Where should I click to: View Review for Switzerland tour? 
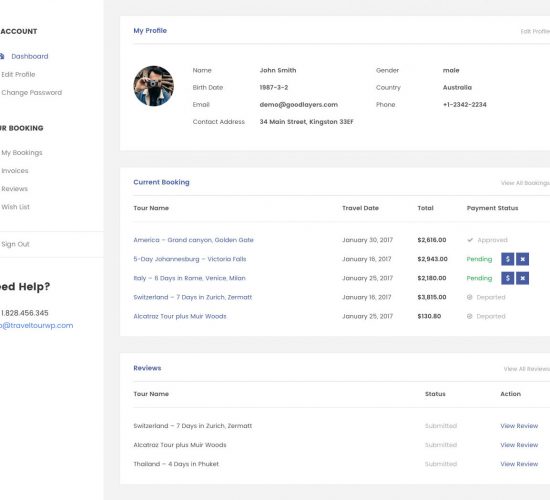(x=519, y=426)
